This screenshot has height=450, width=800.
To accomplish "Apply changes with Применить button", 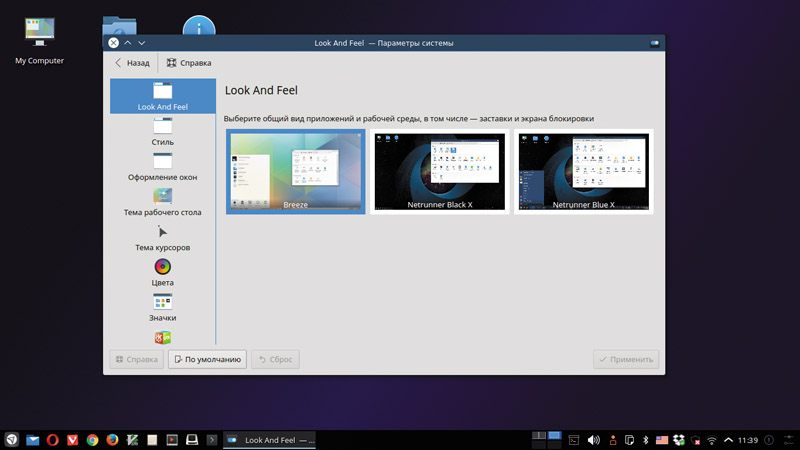I will point(626,359).
